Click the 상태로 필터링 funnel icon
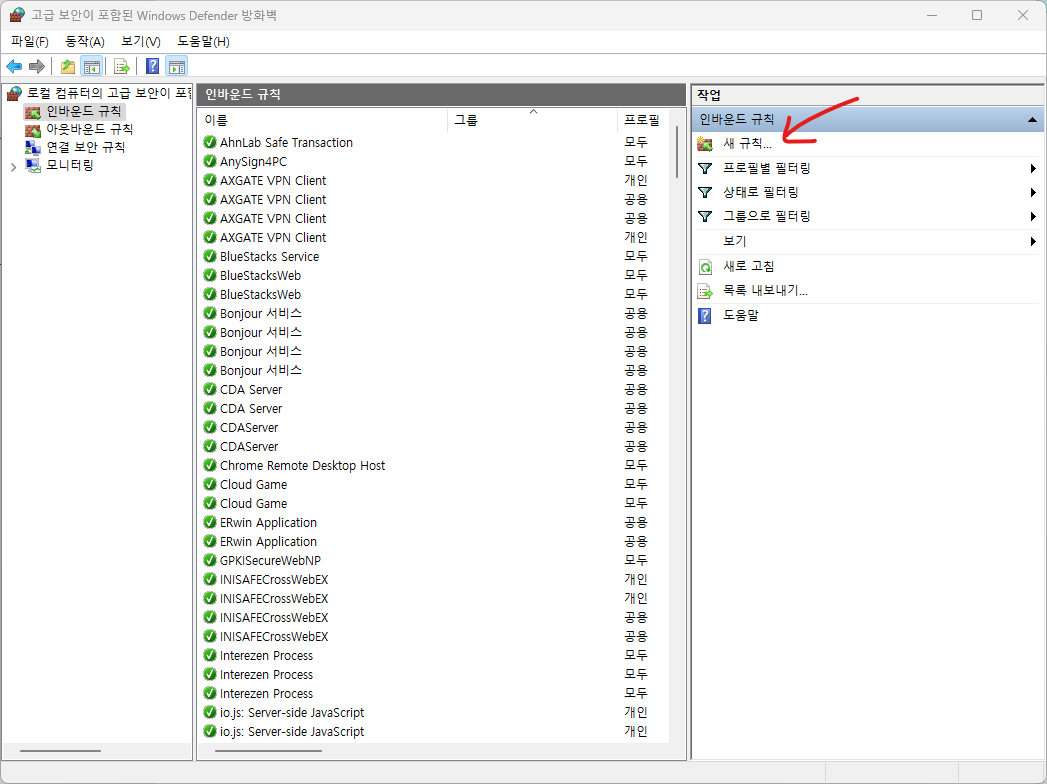1047x784 pixels. (x=705, y=192)
